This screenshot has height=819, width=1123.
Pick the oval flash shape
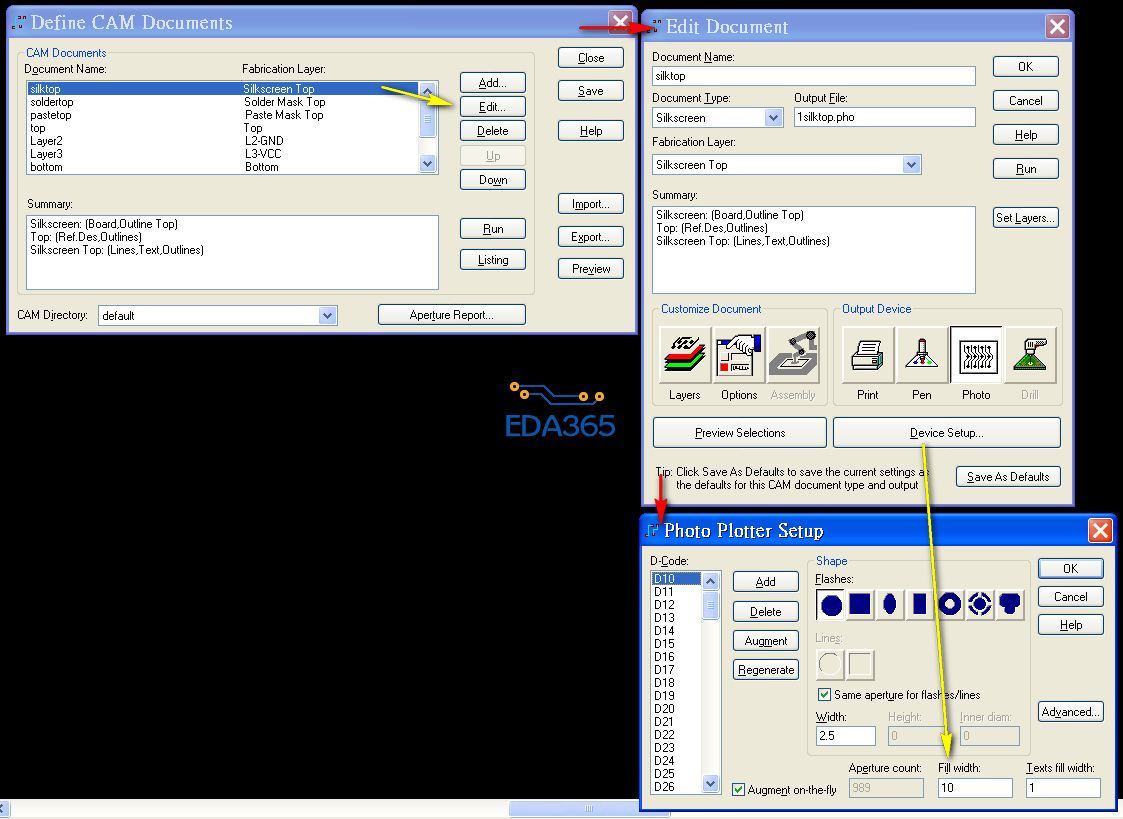890,604
